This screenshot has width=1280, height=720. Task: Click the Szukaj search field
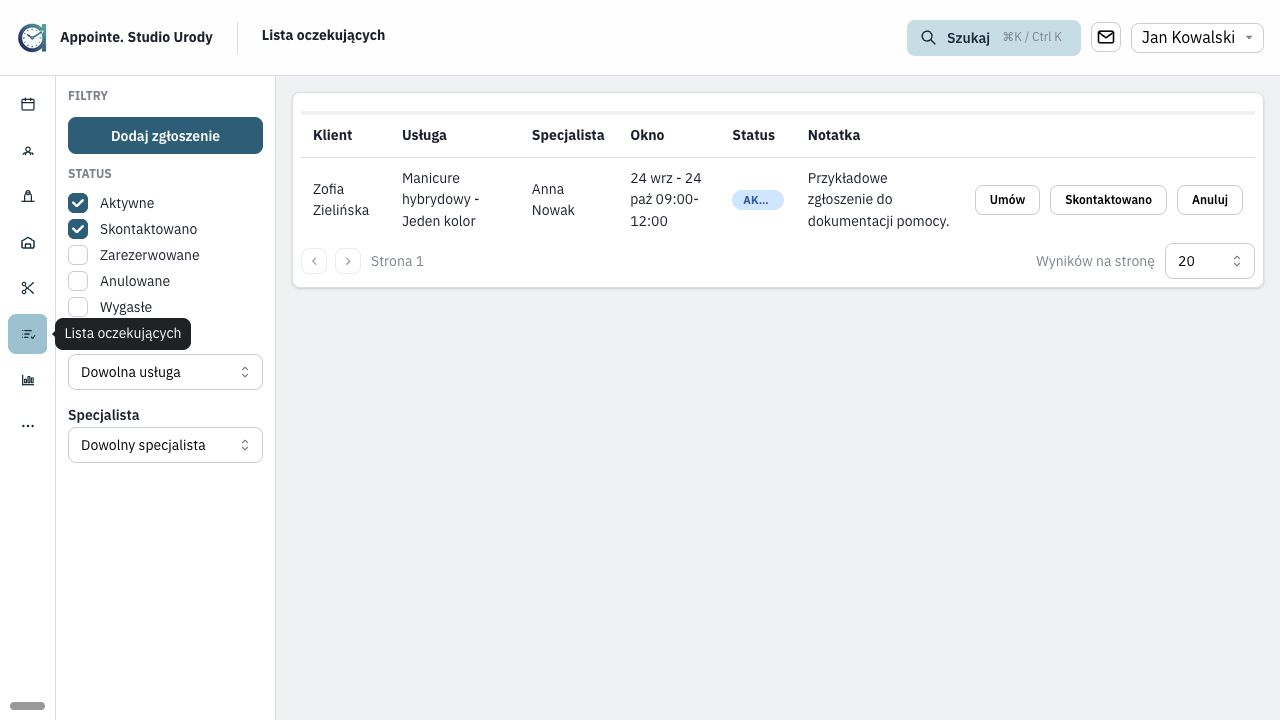coord(994,38)
